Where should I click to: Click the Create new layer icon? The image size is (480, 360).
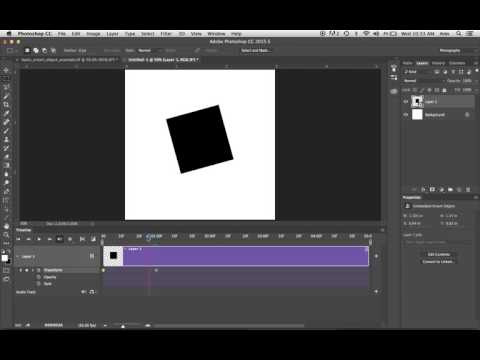point(459,189)
